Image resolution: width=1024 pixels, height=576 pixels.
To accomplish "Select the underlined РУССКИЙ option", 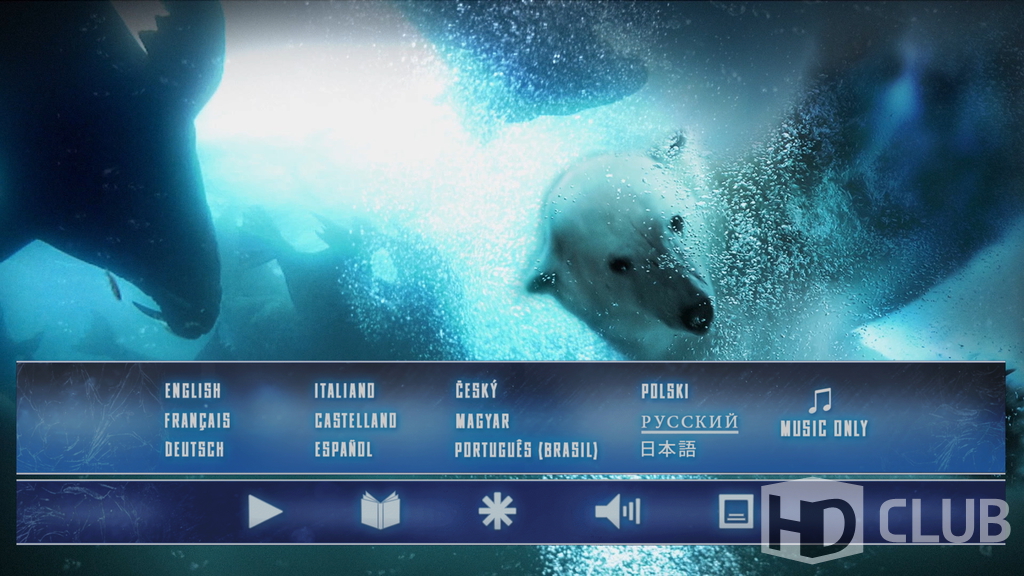I will [x=690, y=423].
